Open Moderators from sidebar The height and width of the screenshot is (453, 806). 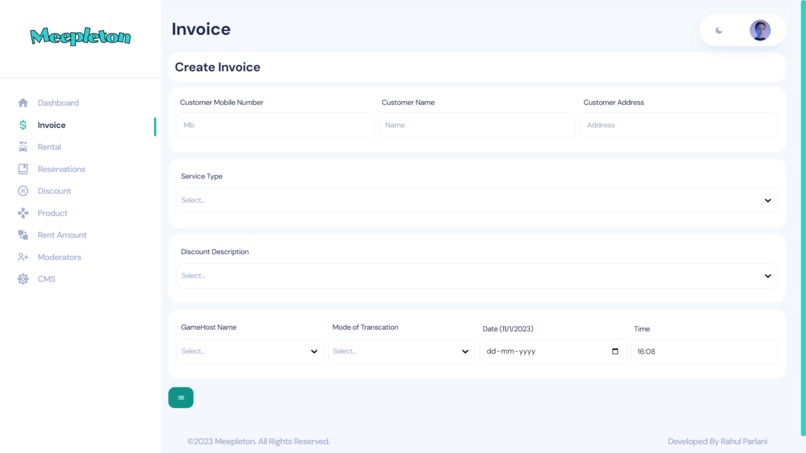pos(59,257)
